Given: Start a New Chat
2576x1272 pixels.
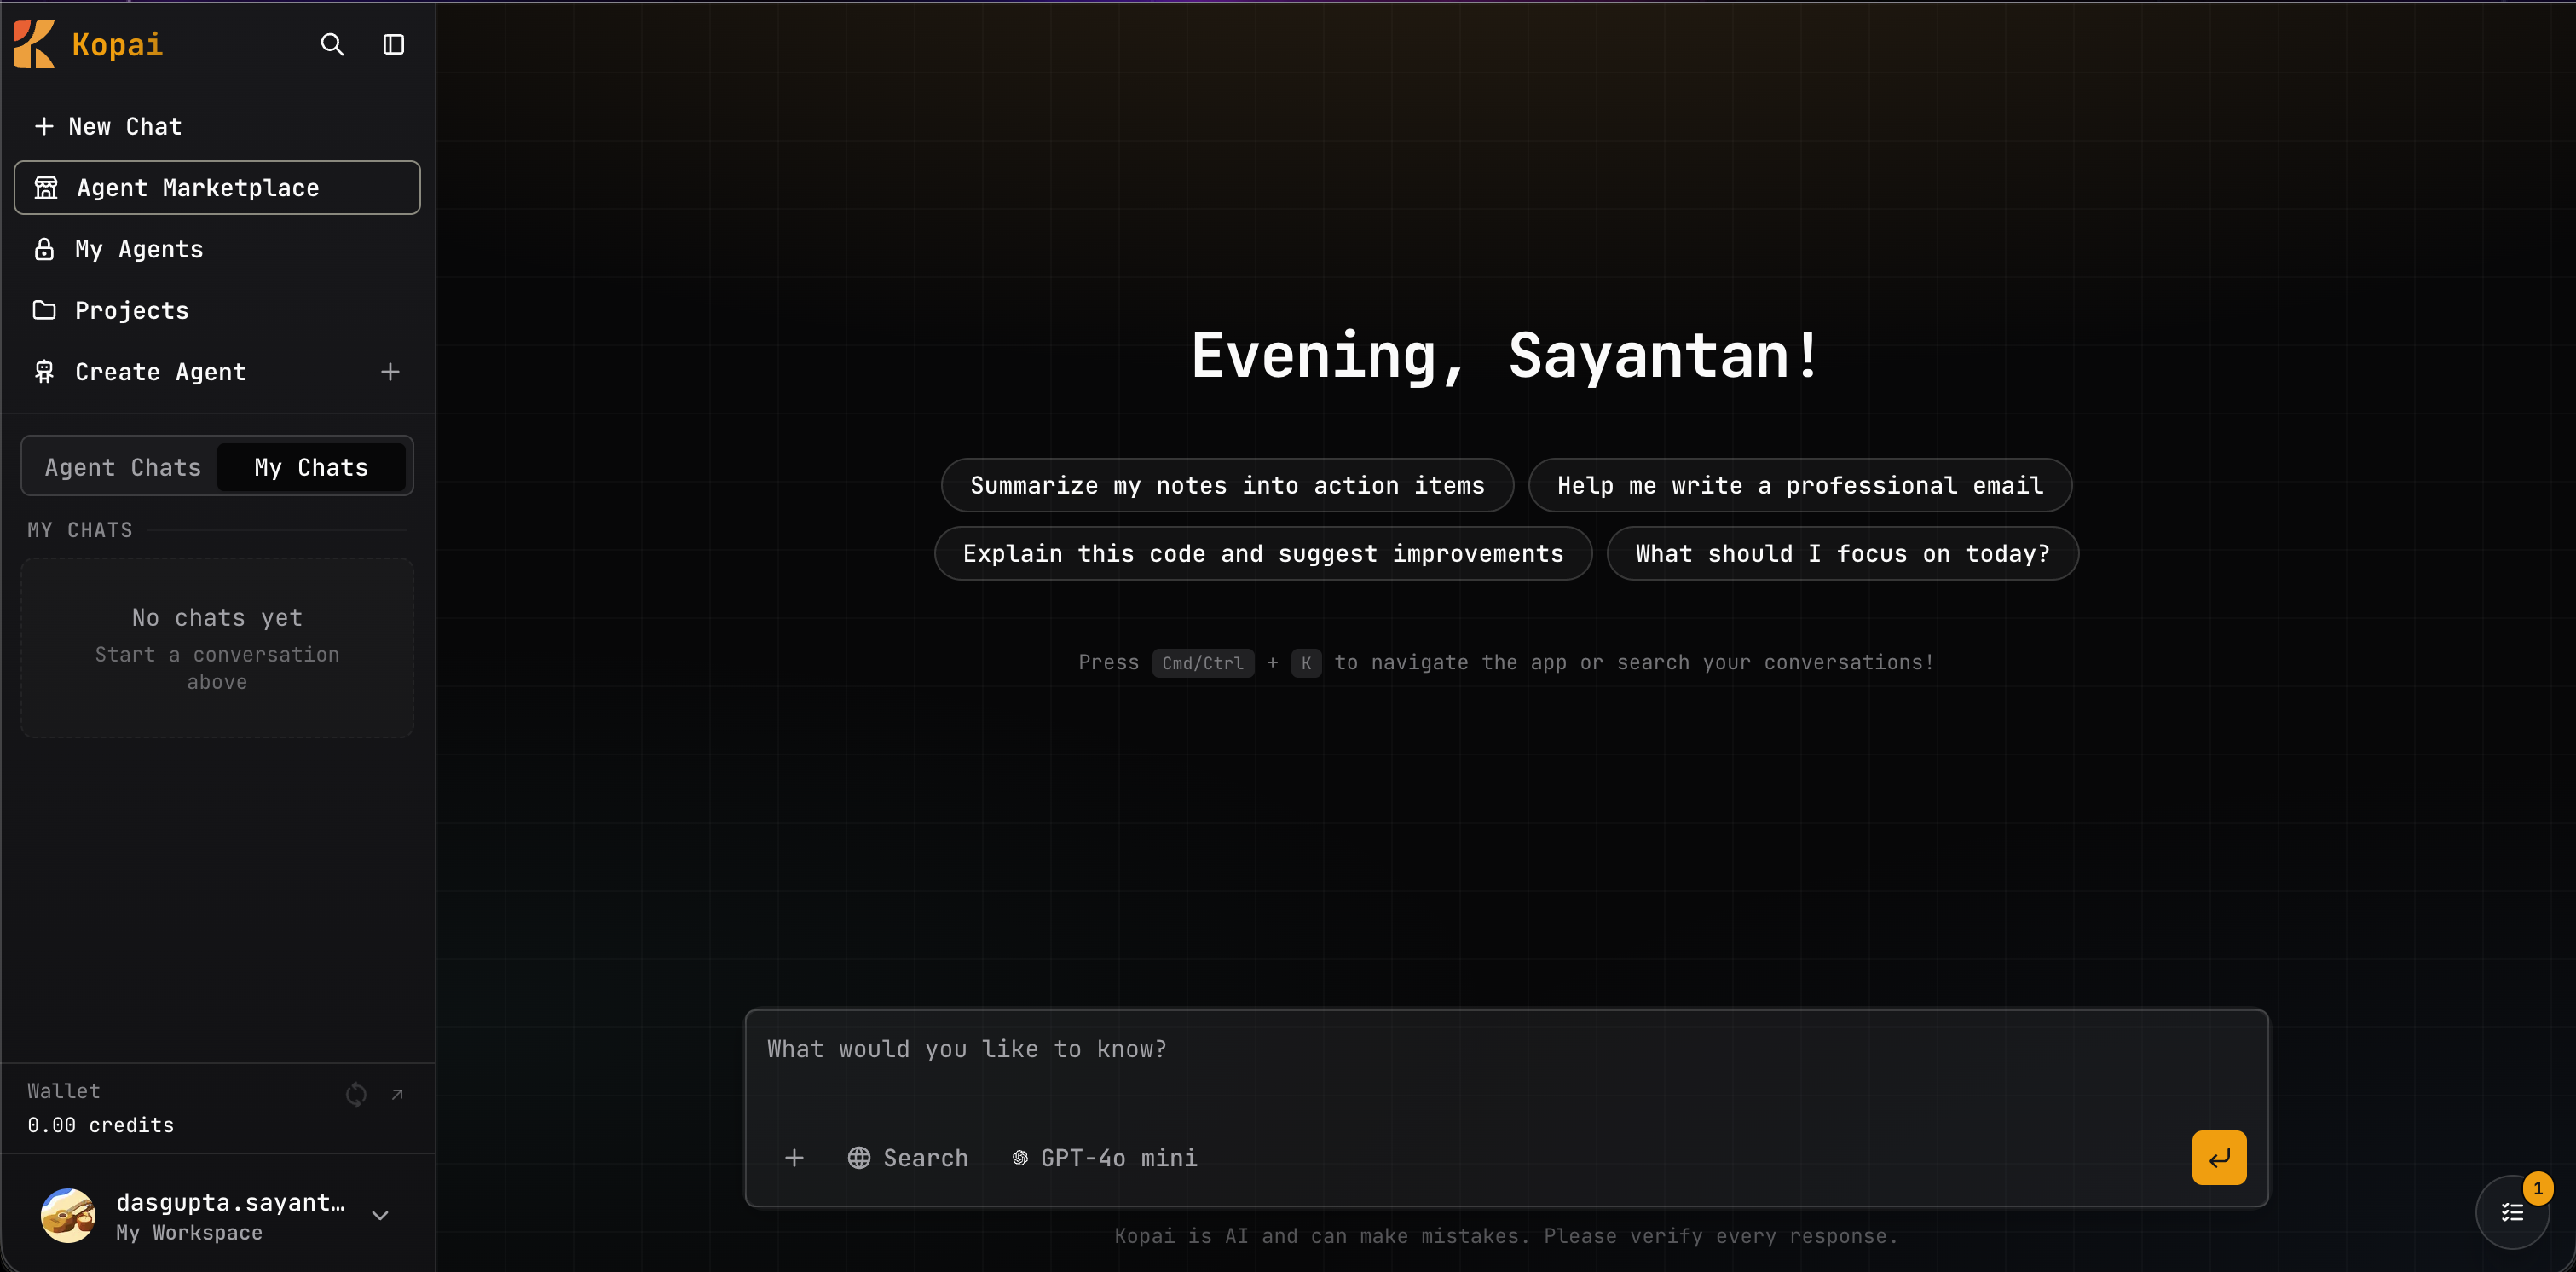Looking at the screenshot, I should (x=217, y=126).
